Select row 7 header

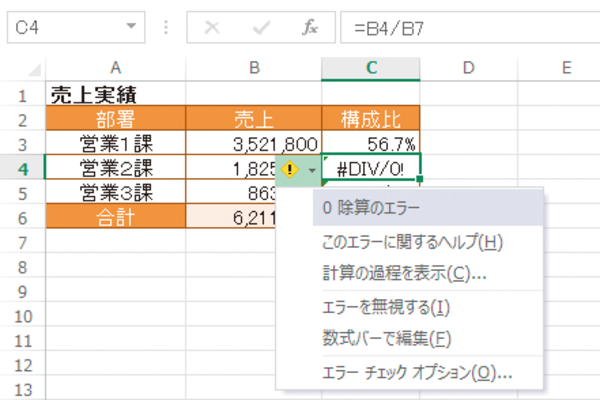[23, 242]
